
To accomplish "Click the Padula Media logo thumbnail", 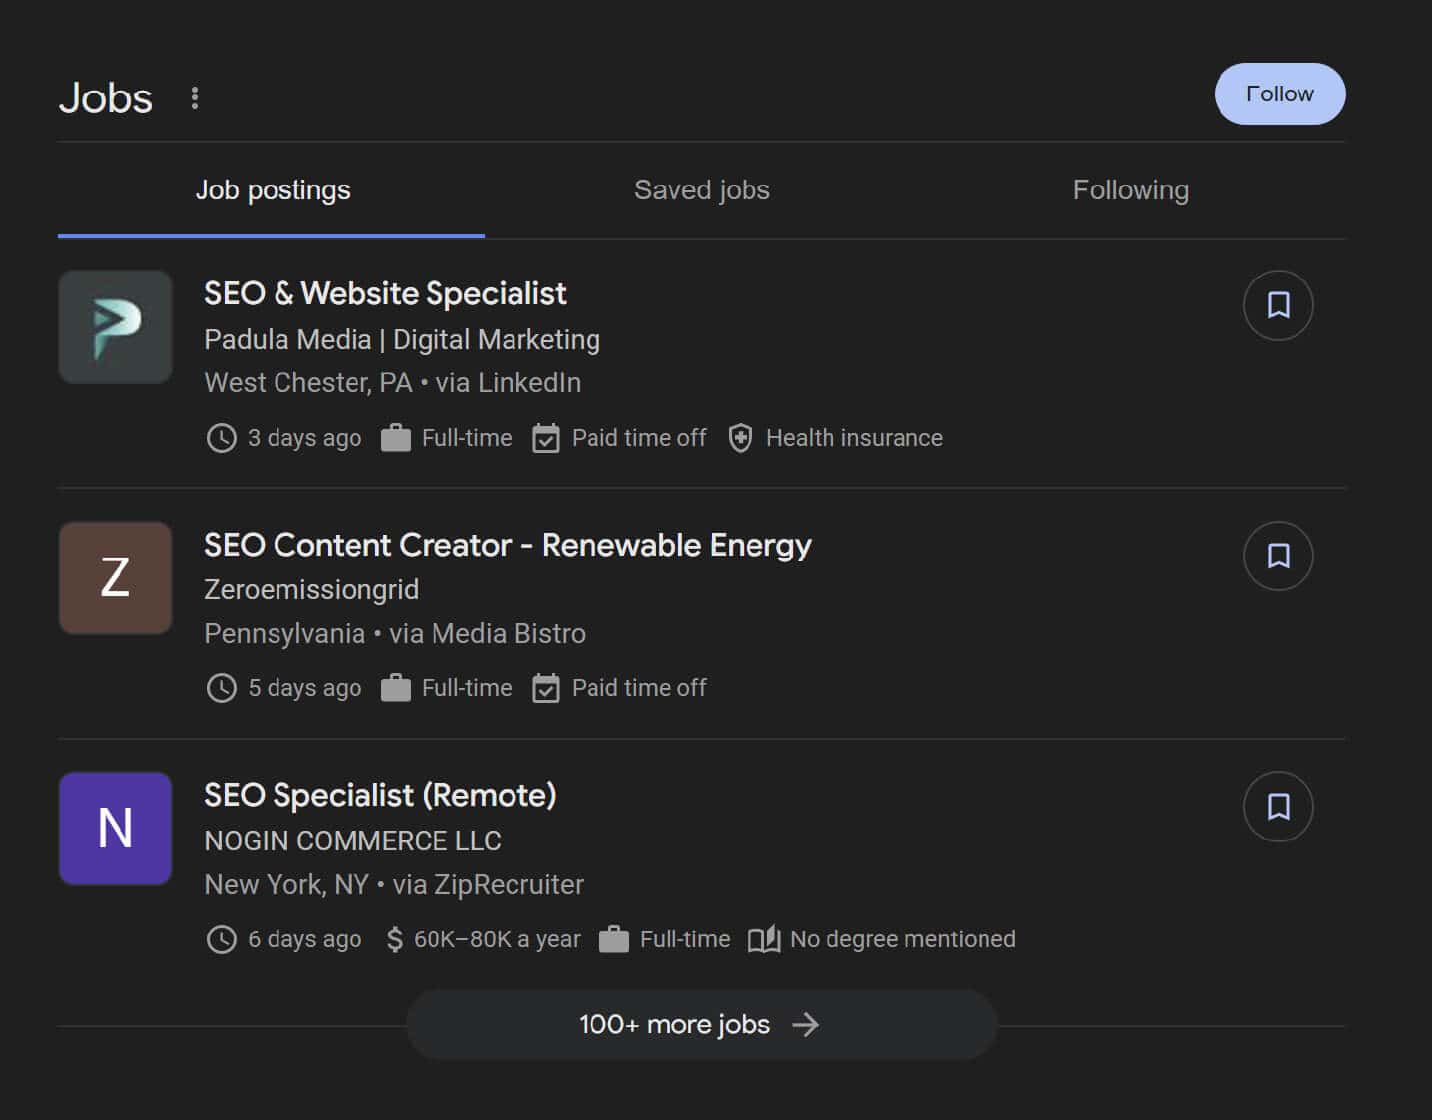I will click(x=115, y=327).
